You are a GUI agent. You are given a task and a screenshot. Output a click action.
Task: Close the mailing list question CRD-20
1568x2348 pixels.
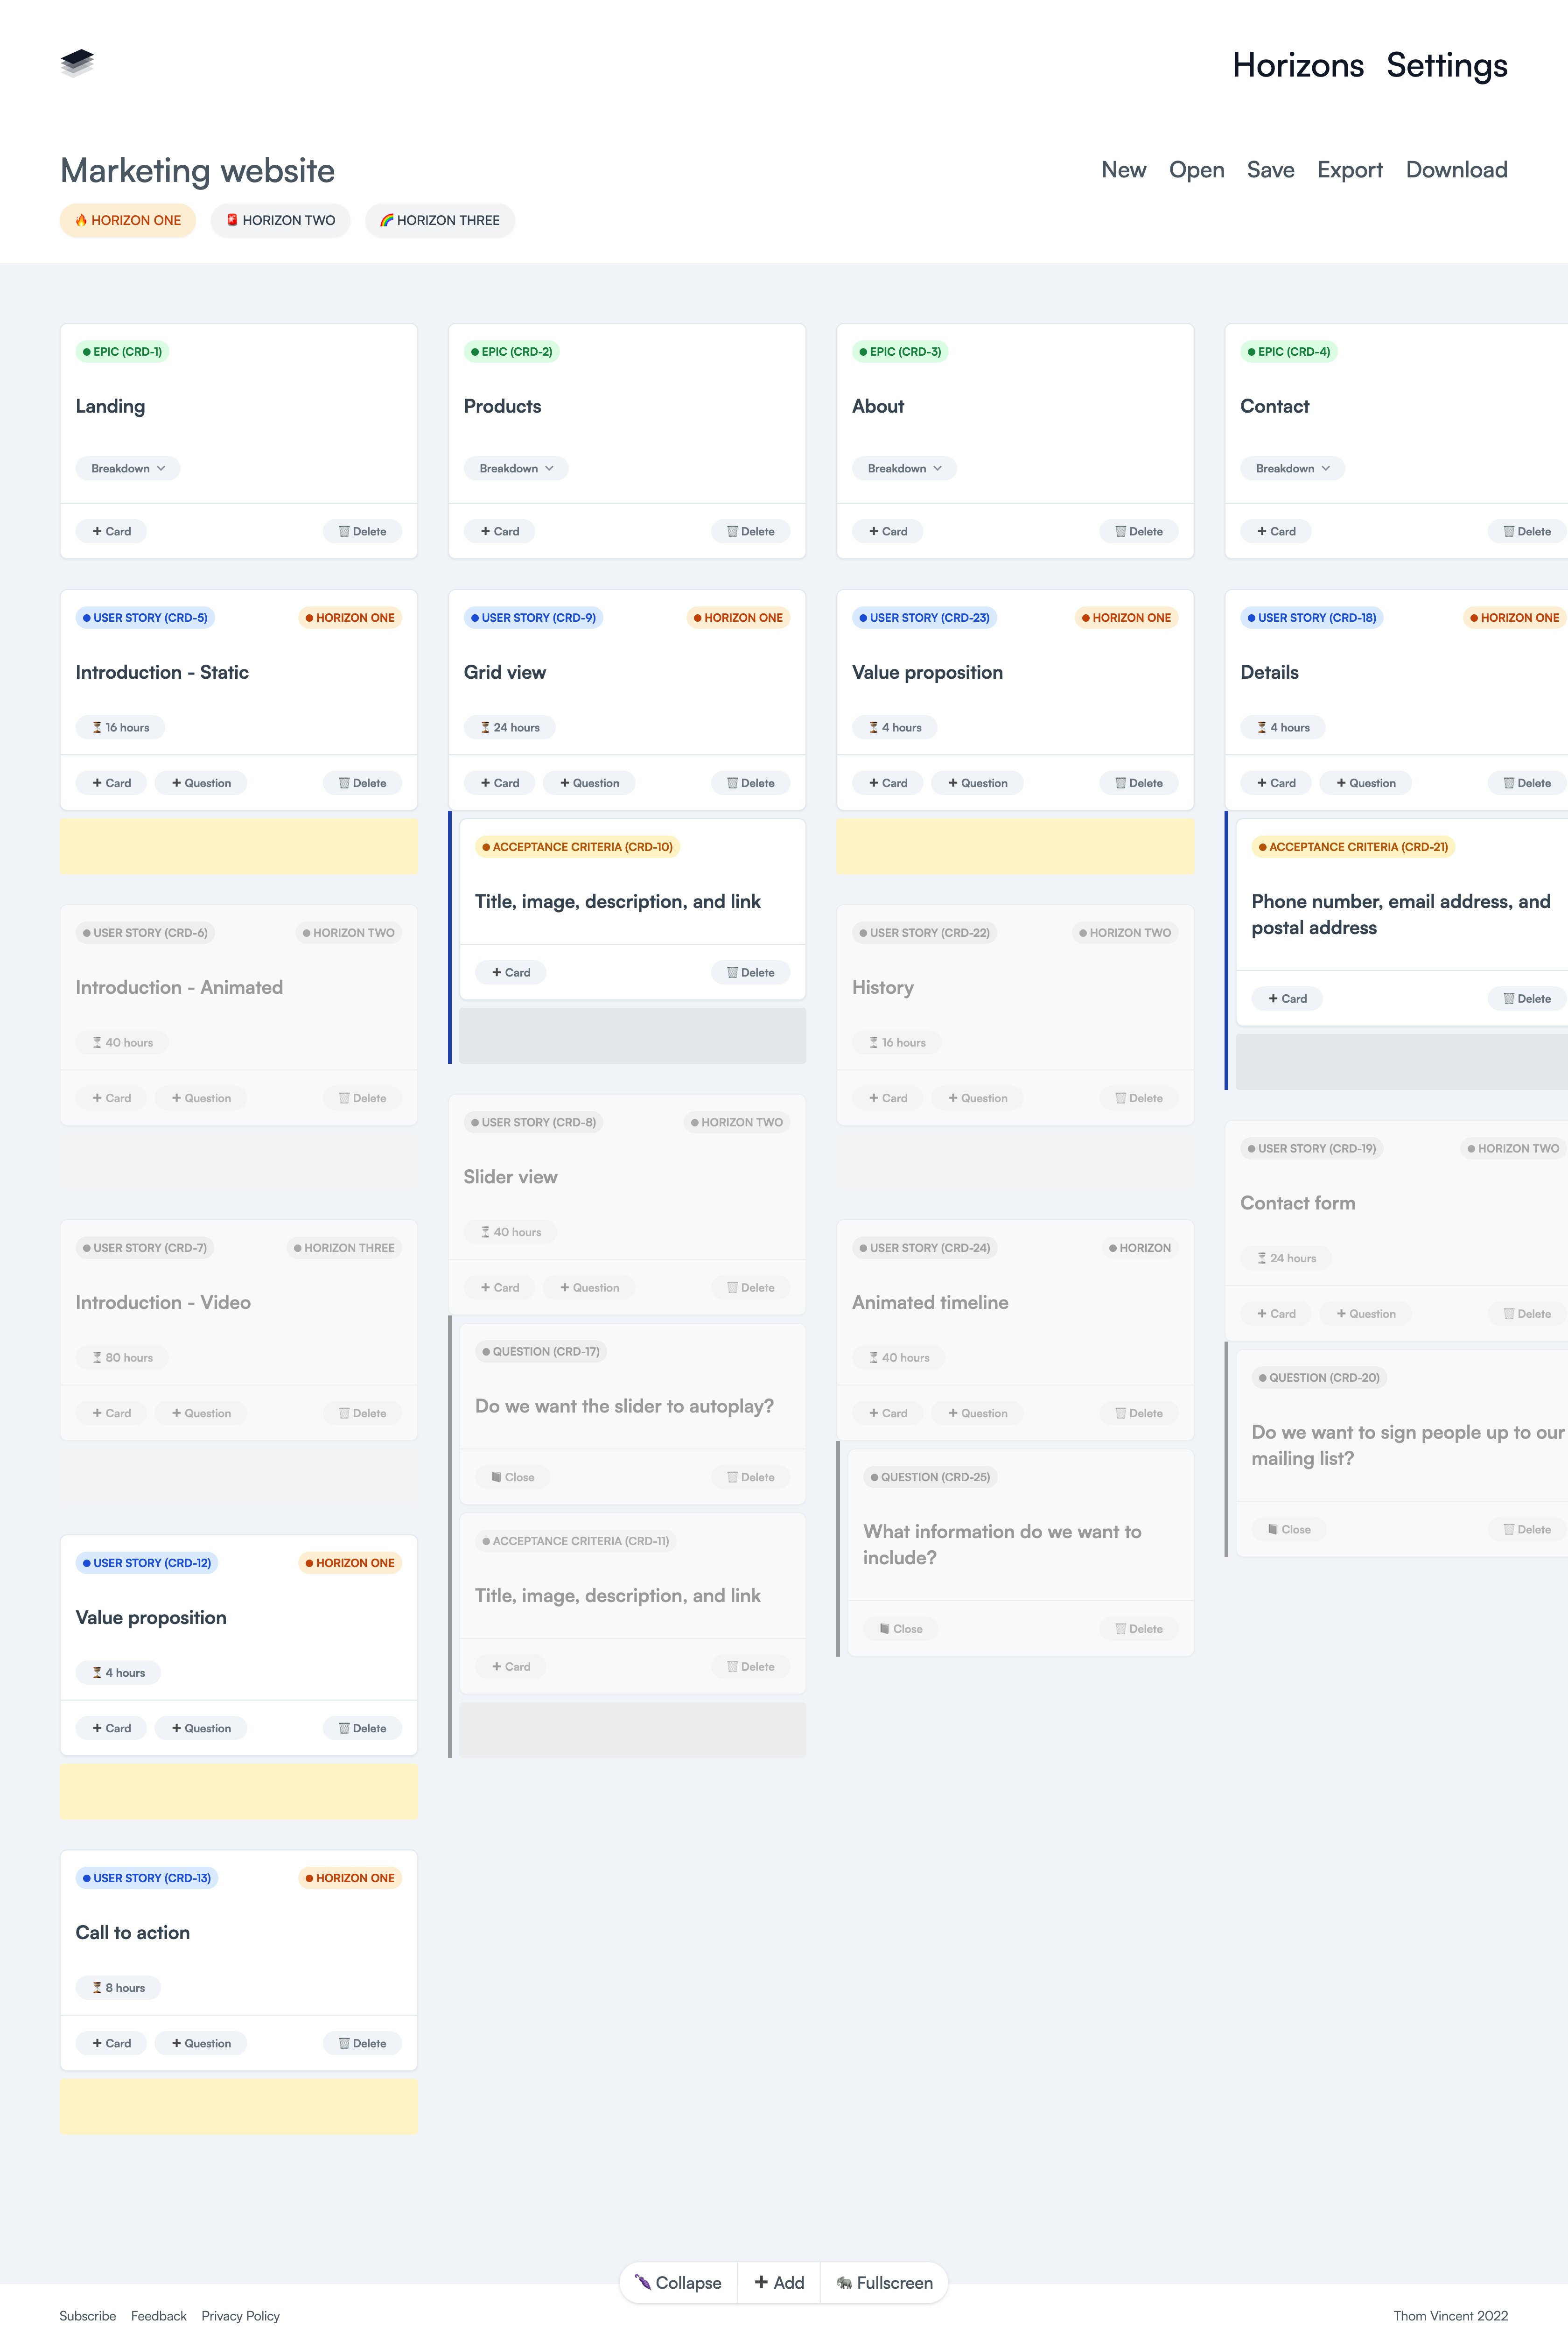1289,1529
